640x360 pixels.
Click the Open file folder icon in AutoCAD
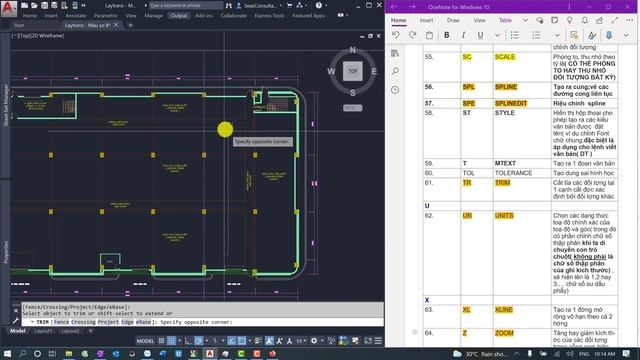coord(35,5)
